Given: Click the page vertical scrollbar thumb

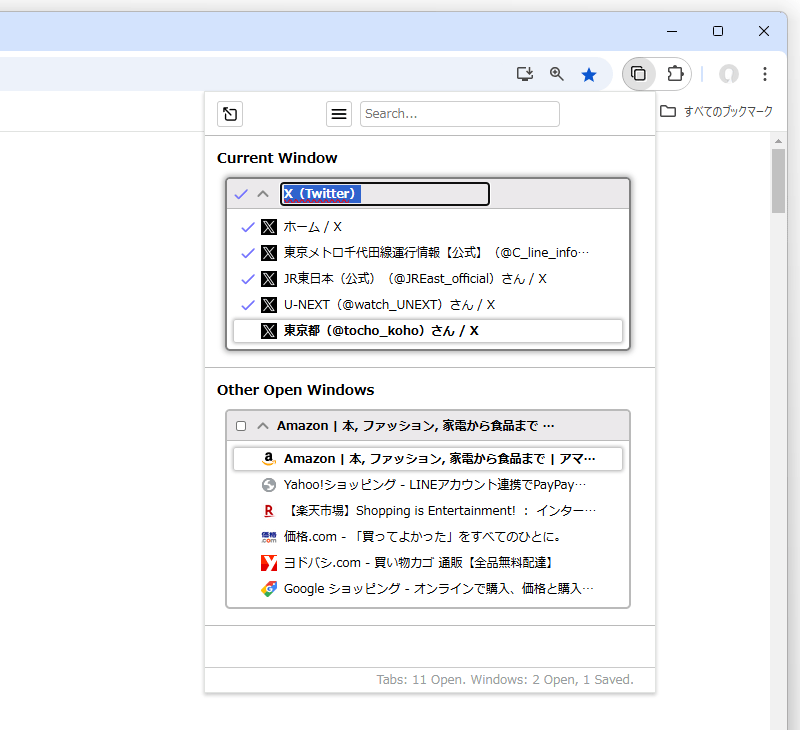Looking at the screenshot, I should (x=778, y=181).
